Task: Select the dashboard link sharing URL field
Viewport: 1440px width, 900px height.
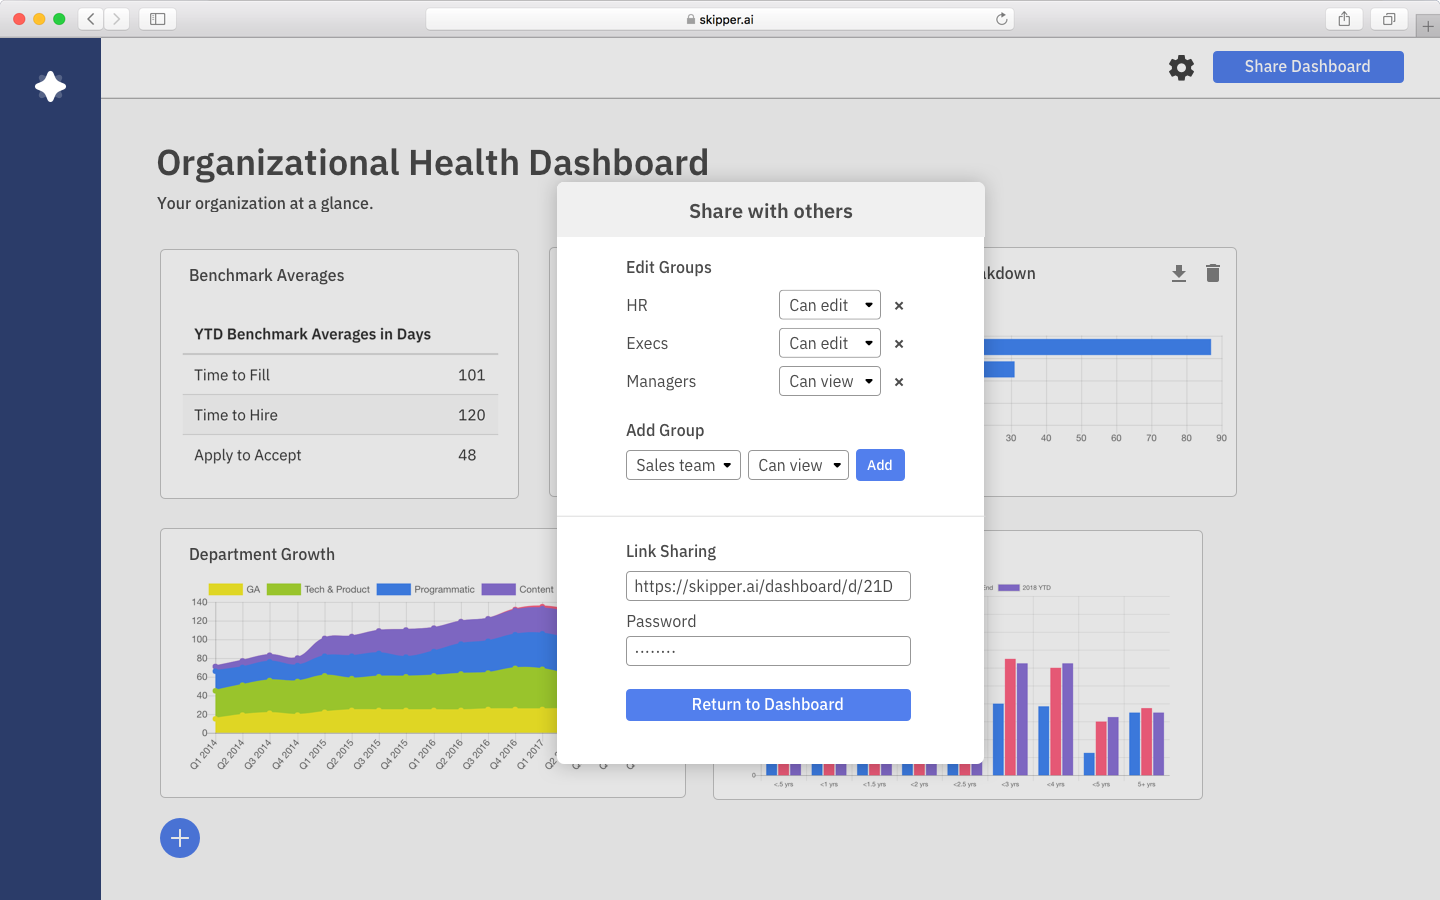Action: click(768, 586)
